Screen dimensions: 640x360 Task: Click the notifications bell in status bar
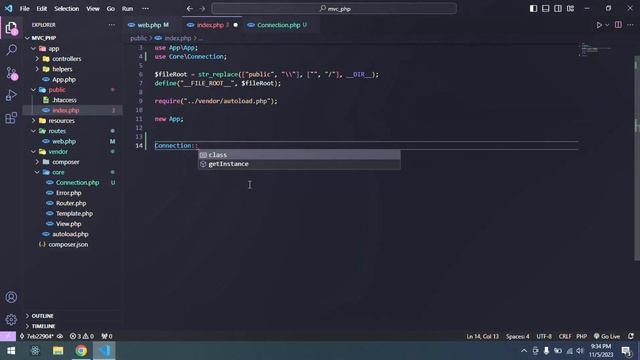pyautogui.click(x=631, y=336)
